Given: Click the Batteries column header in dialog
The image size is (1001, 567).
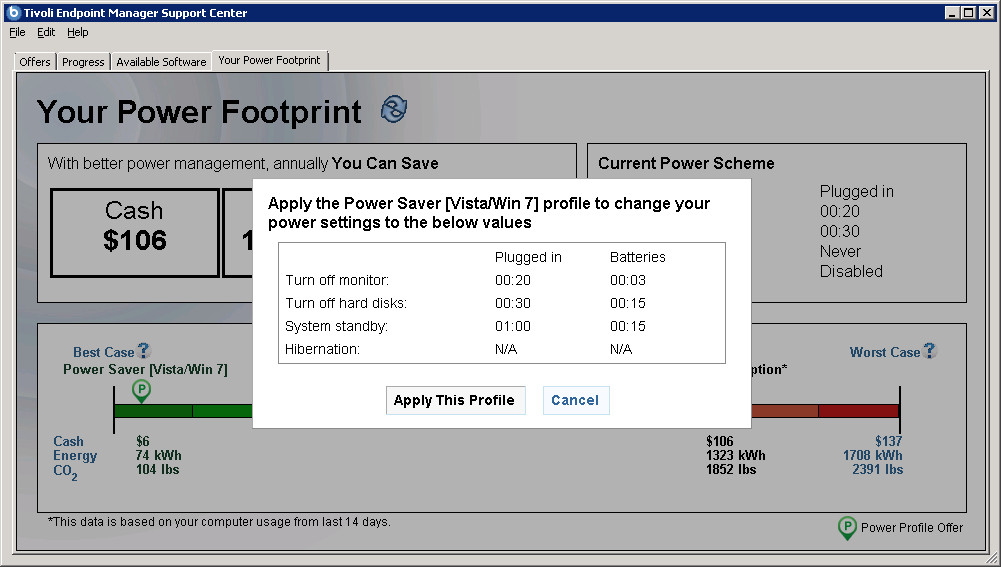Looking at the screenshot, I should click(637, 257).
